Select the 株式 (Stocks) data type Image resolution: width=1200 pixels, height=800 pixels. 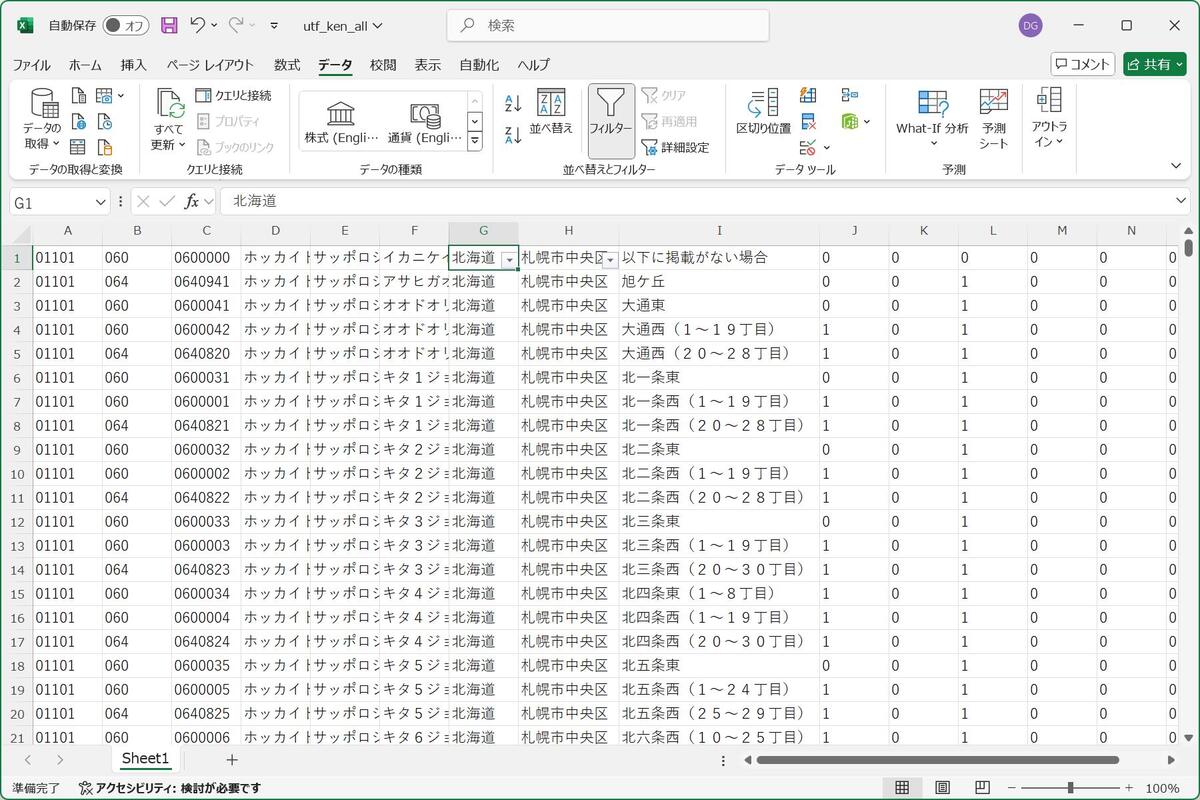(341, 124)
